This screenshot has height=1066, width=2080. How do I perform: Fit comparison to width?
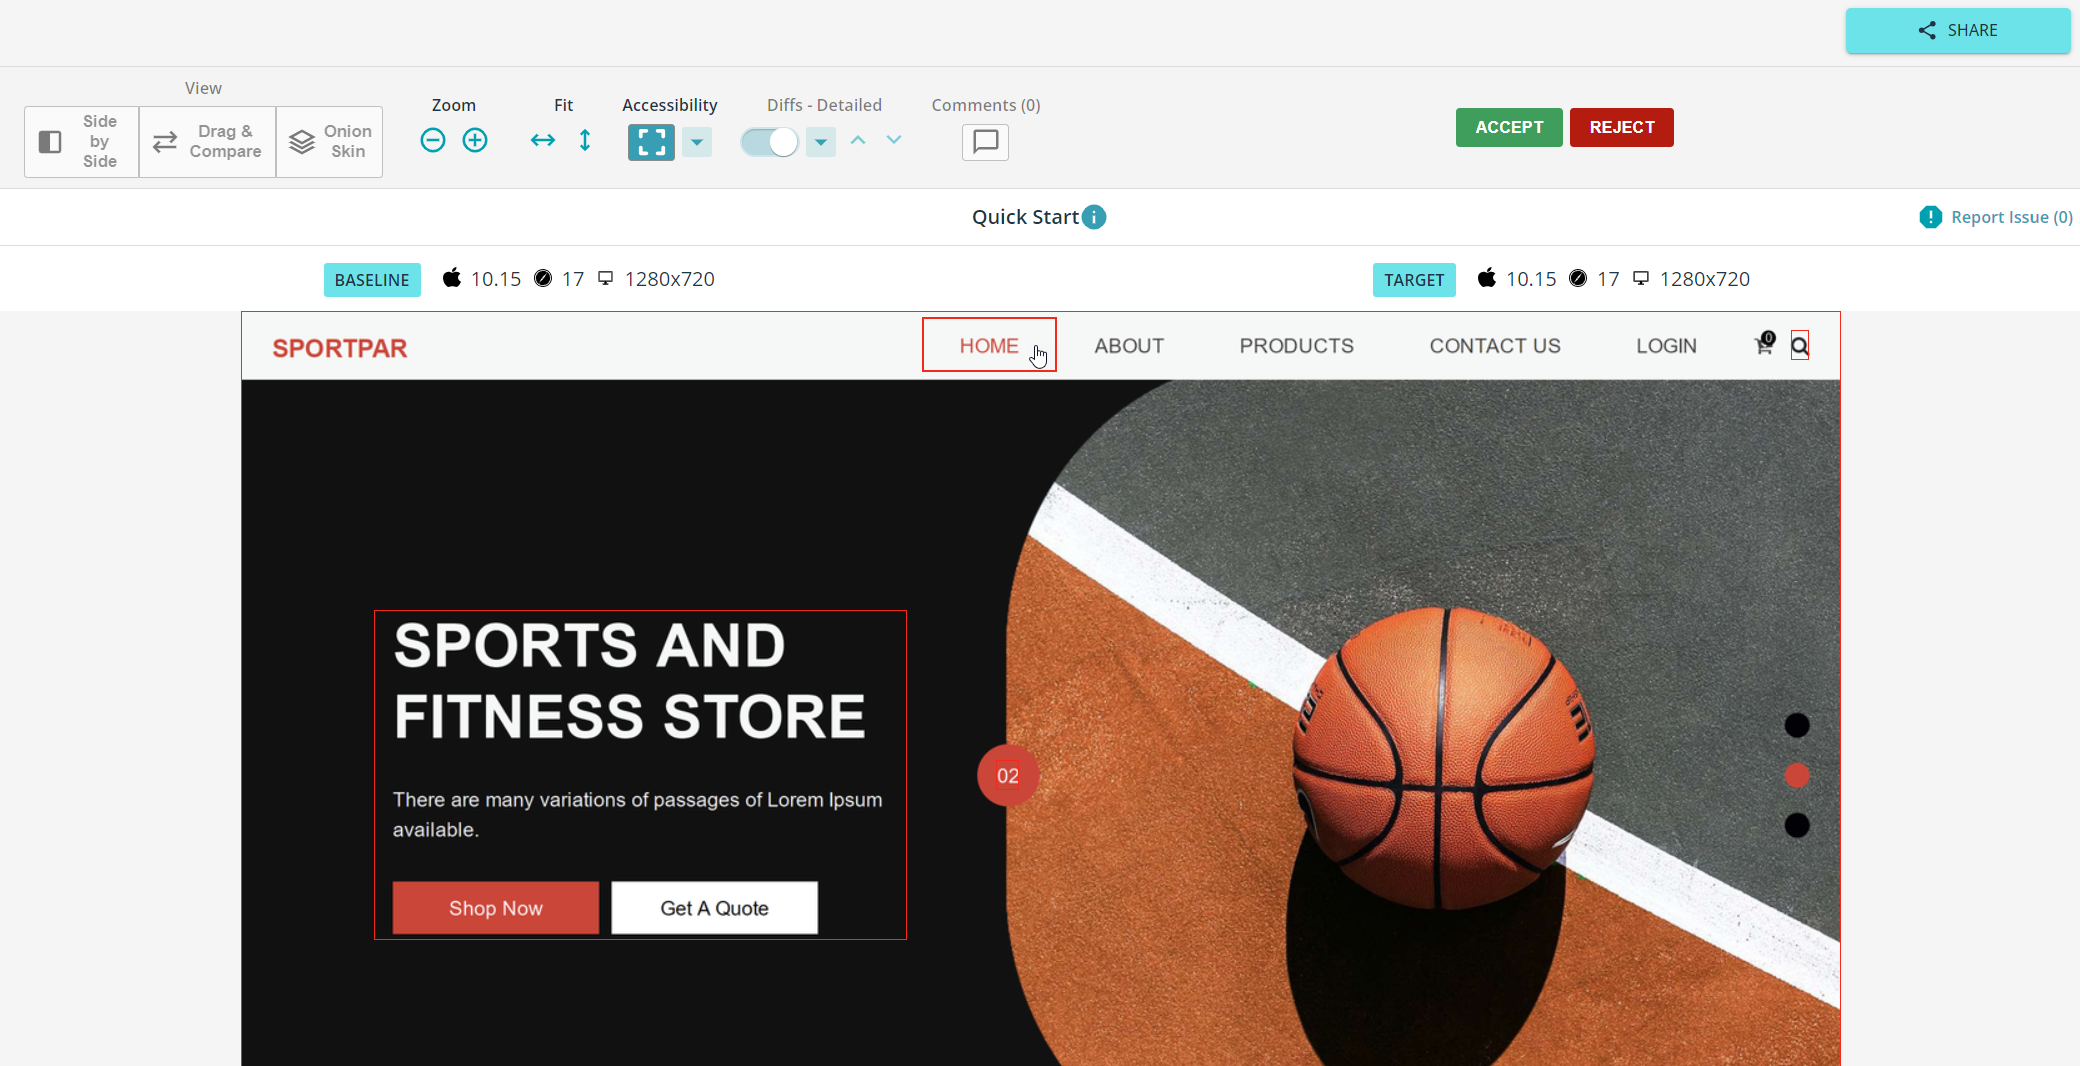543,141
